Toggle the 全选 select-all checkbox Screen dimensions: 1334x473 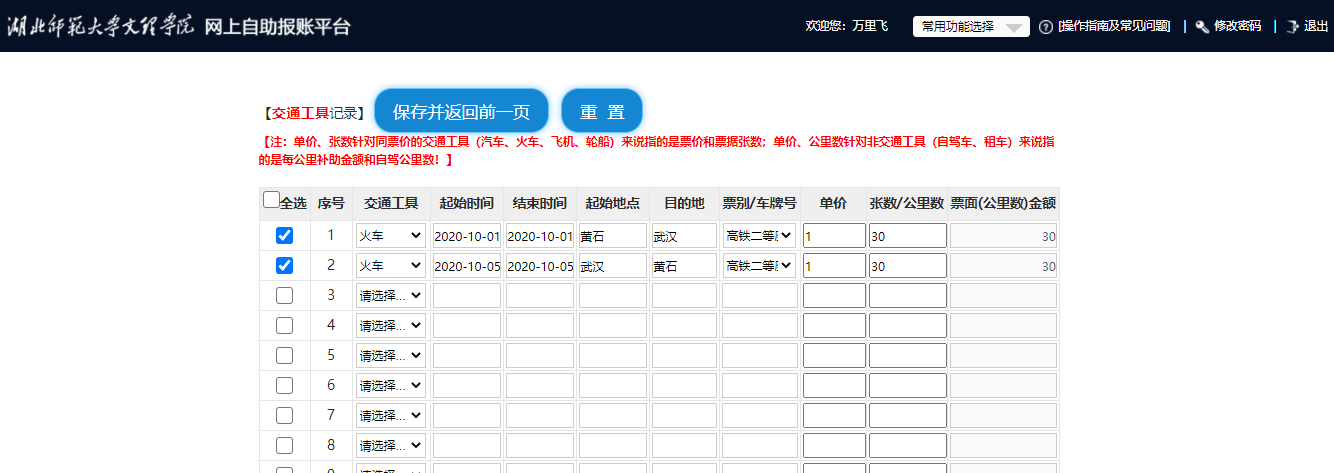(272, 200)
